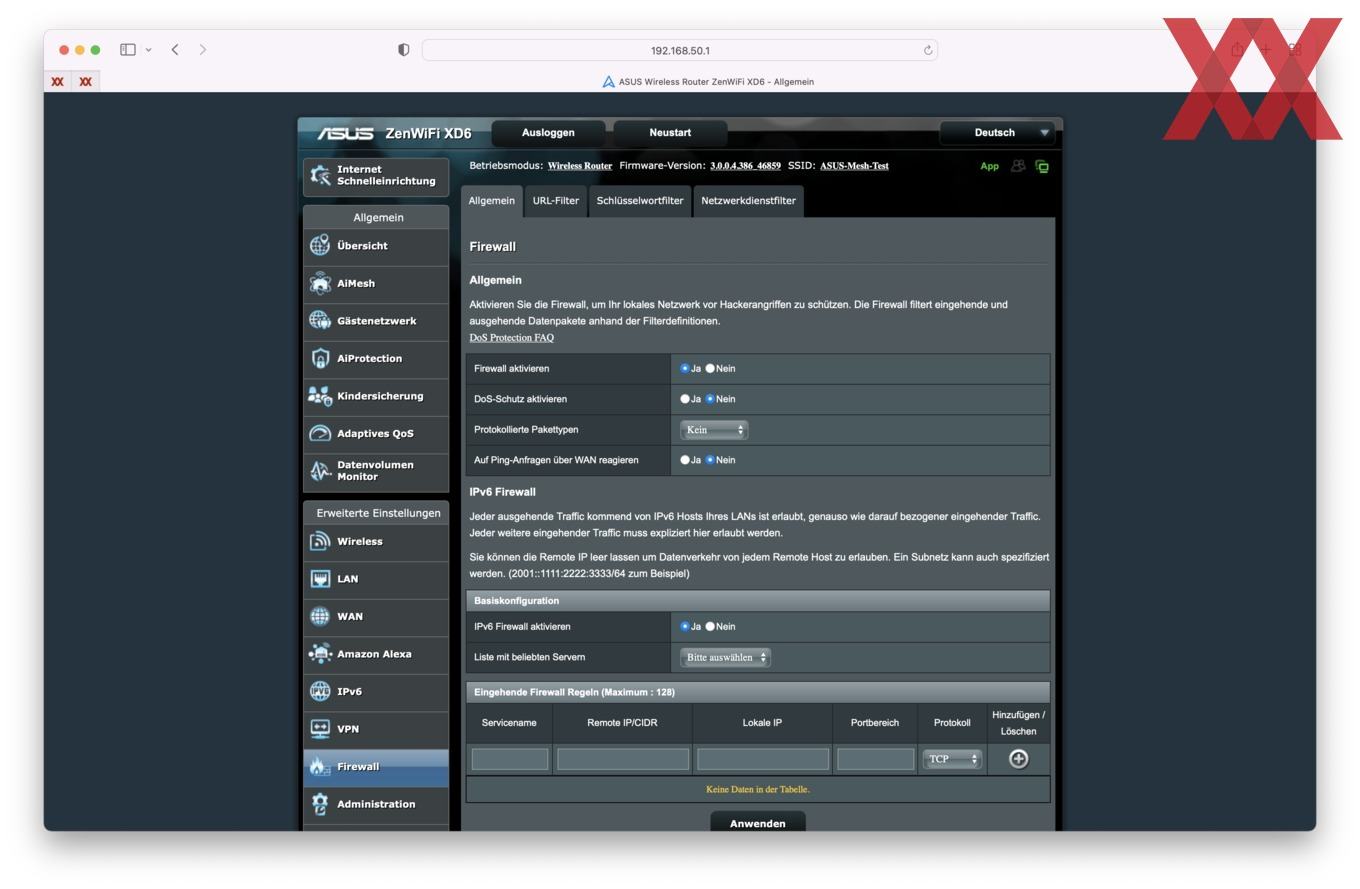Set Firewall aktivieren to Ja
The image size is (1360, 889).
tap(685, 368)
